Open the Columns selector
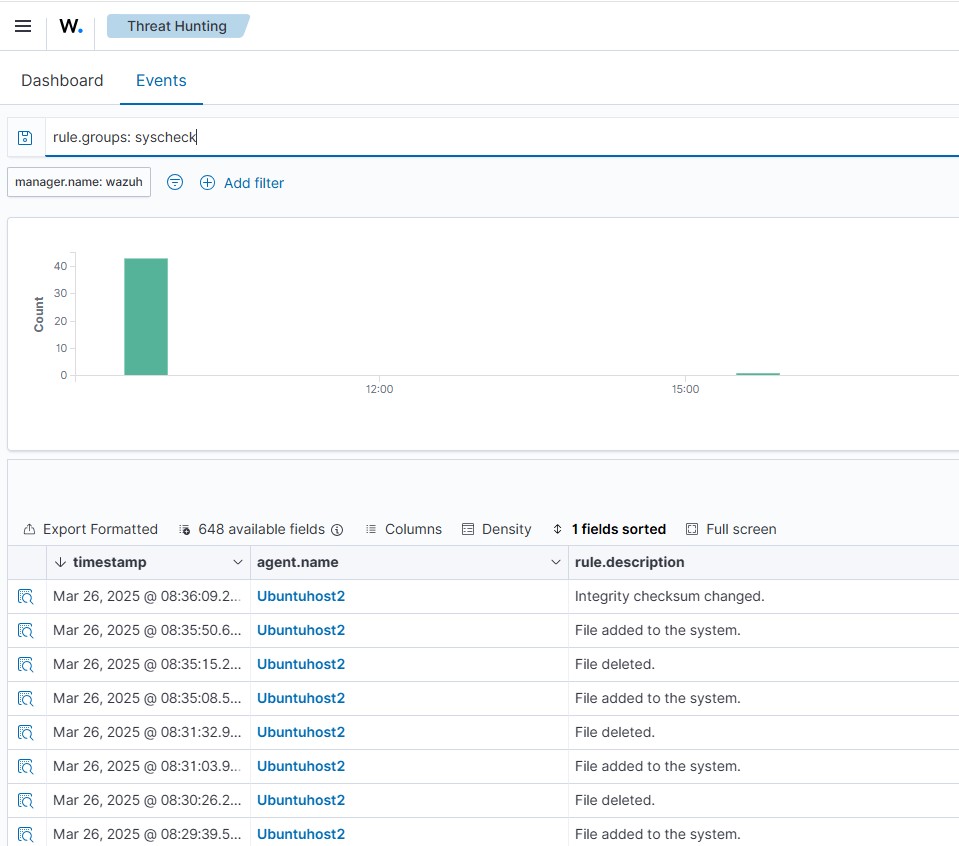Image resolution: width=959 pixels, height=846 pixels. [x=403, y=529]
